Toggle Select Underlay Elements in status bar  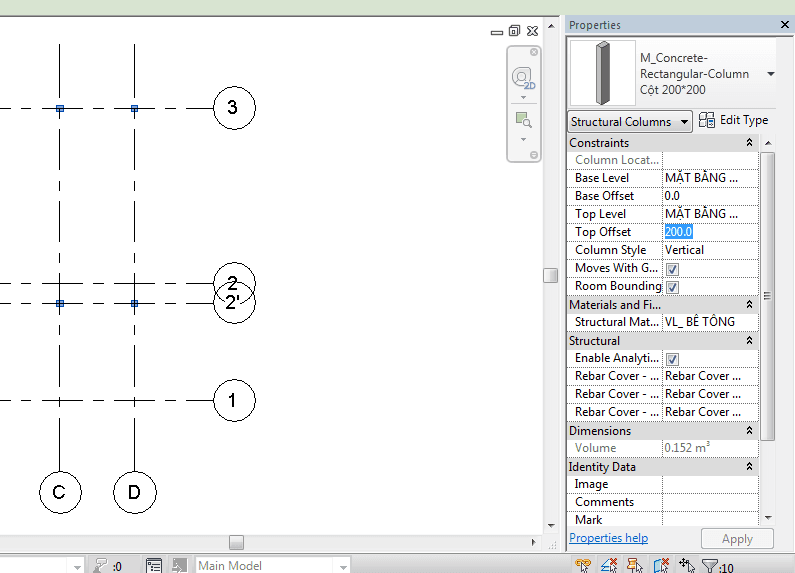pos(608,565)
